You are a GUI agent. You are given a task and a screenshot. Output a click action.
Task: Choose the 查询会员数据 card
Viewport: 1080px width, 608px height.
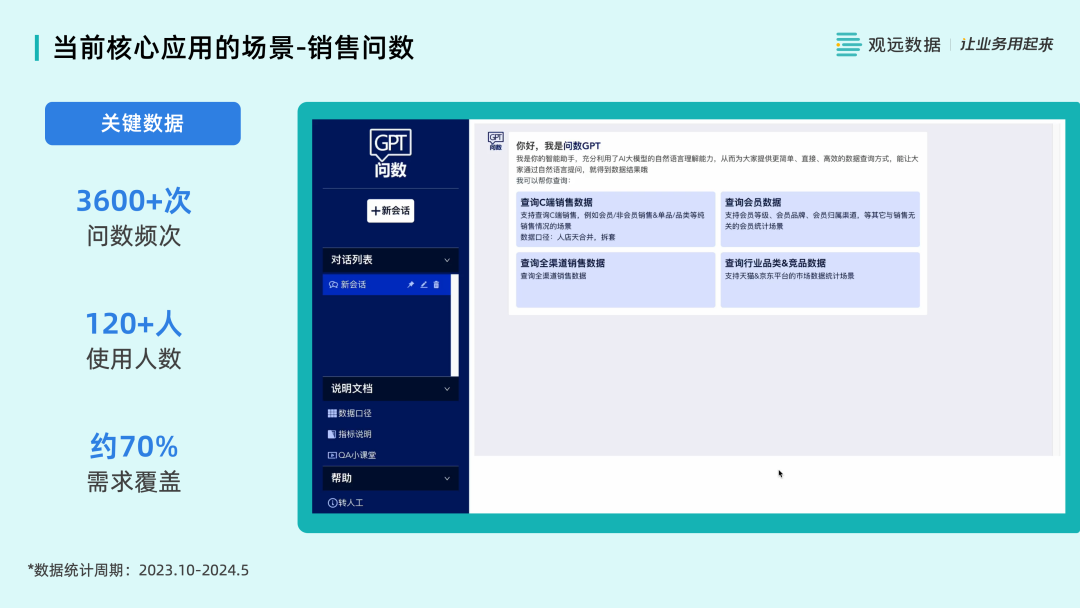coord(819,219)
